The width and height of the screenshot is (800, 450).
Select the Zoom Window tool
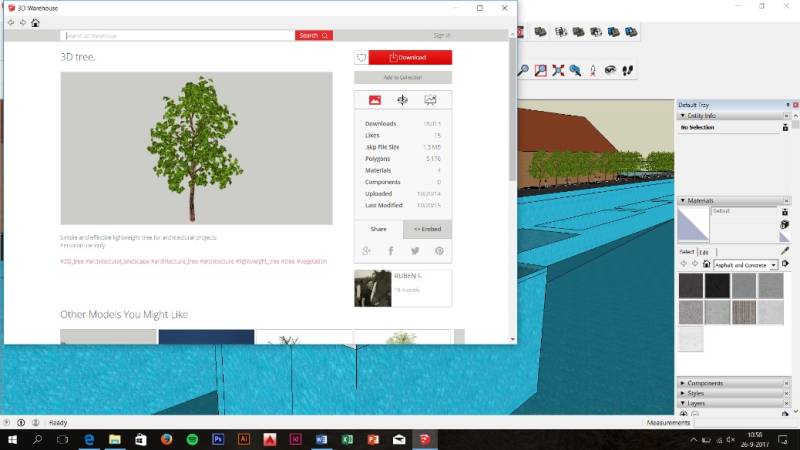[x=541, y=70]
